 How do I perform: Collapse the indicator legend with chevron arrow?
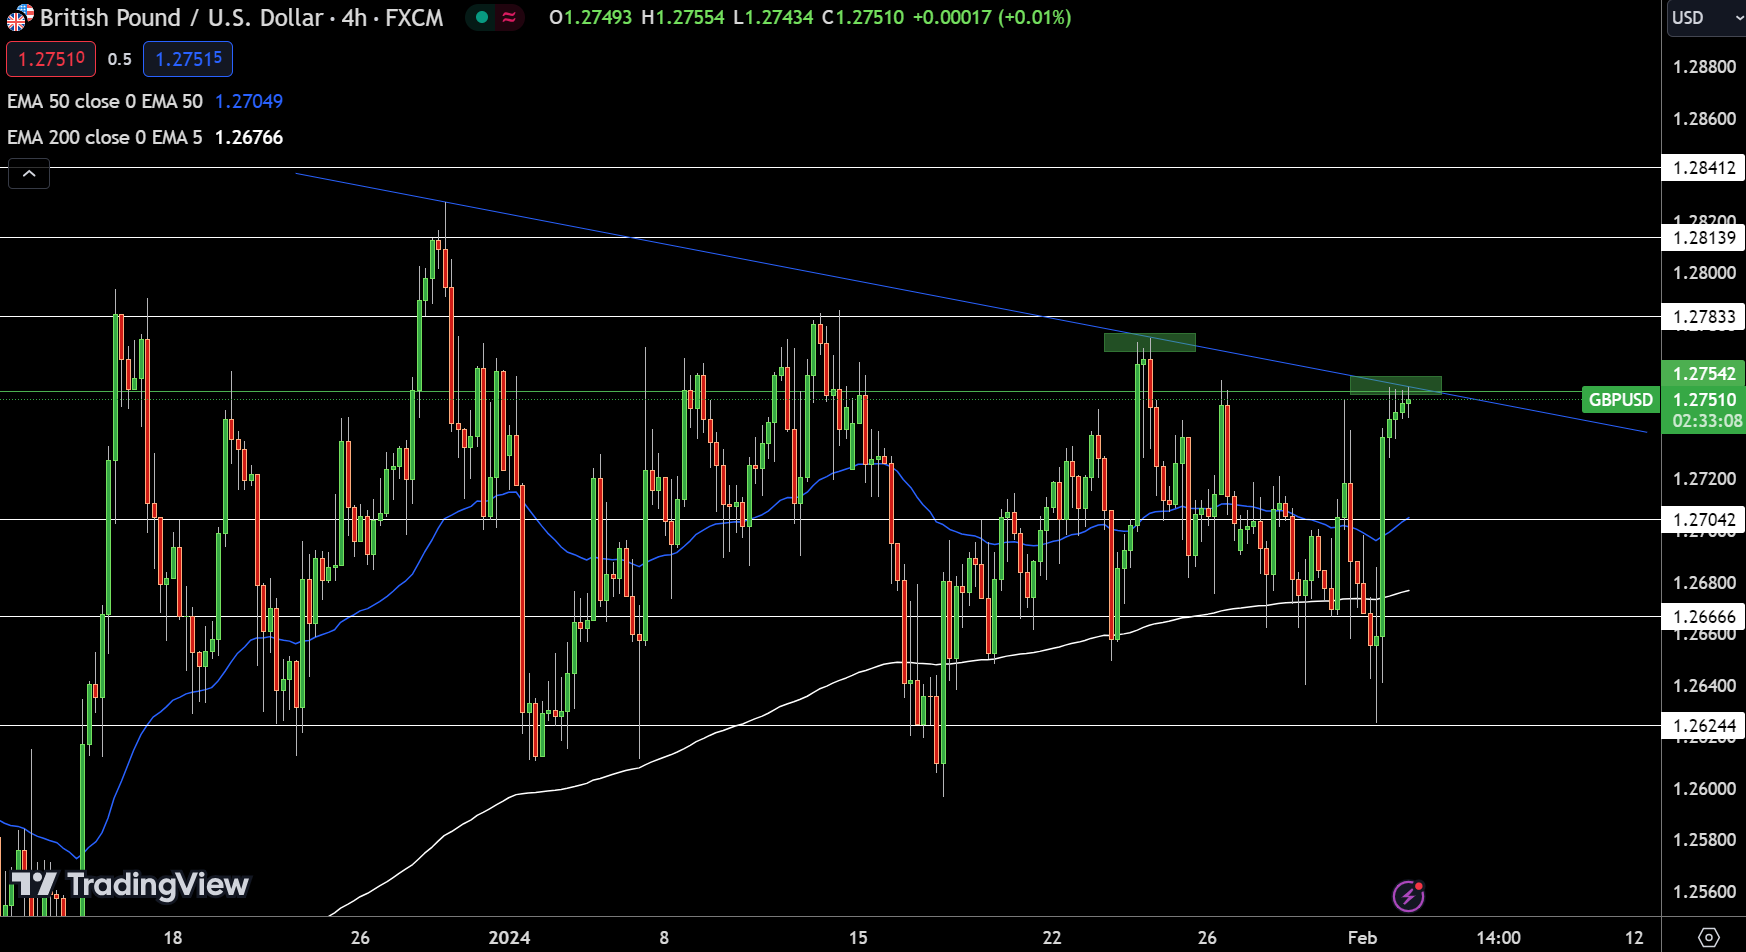pyautogui.click(x=29, y=174)
